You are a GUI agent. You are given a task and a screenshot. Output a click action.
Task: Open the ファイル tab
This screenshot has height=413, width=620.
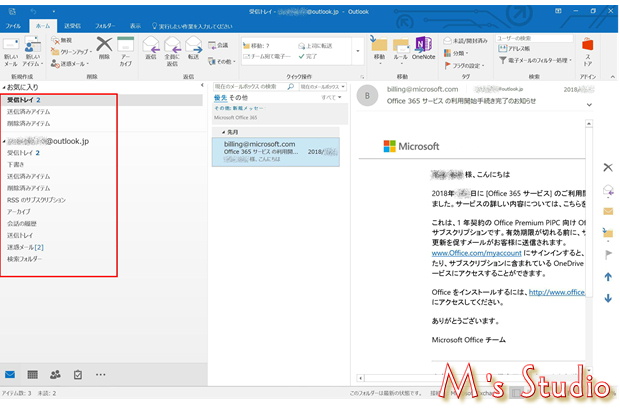click(x=13, y=26)
